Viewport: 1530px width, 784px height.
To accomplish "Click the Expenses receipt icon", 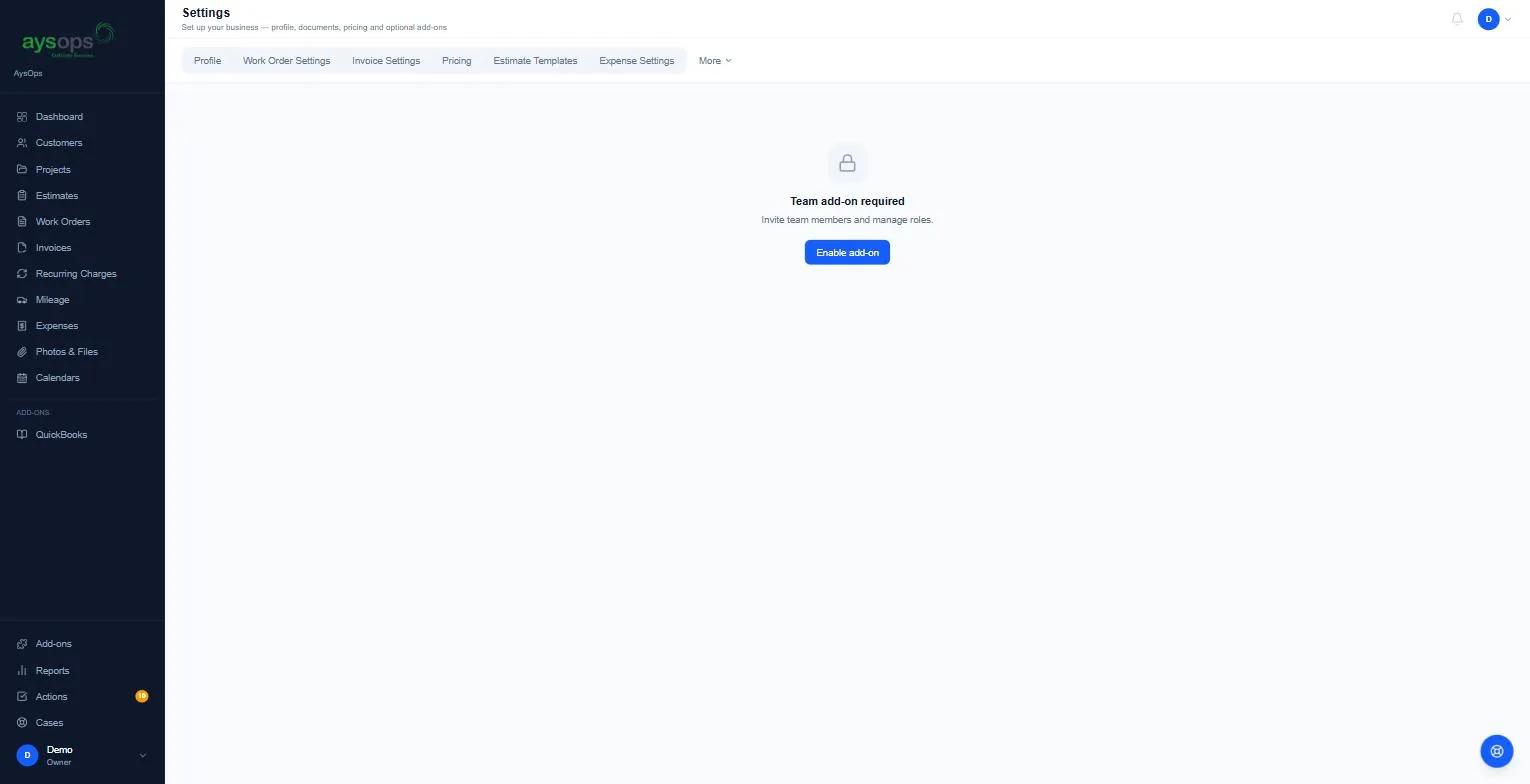I will tap(22, 326).
